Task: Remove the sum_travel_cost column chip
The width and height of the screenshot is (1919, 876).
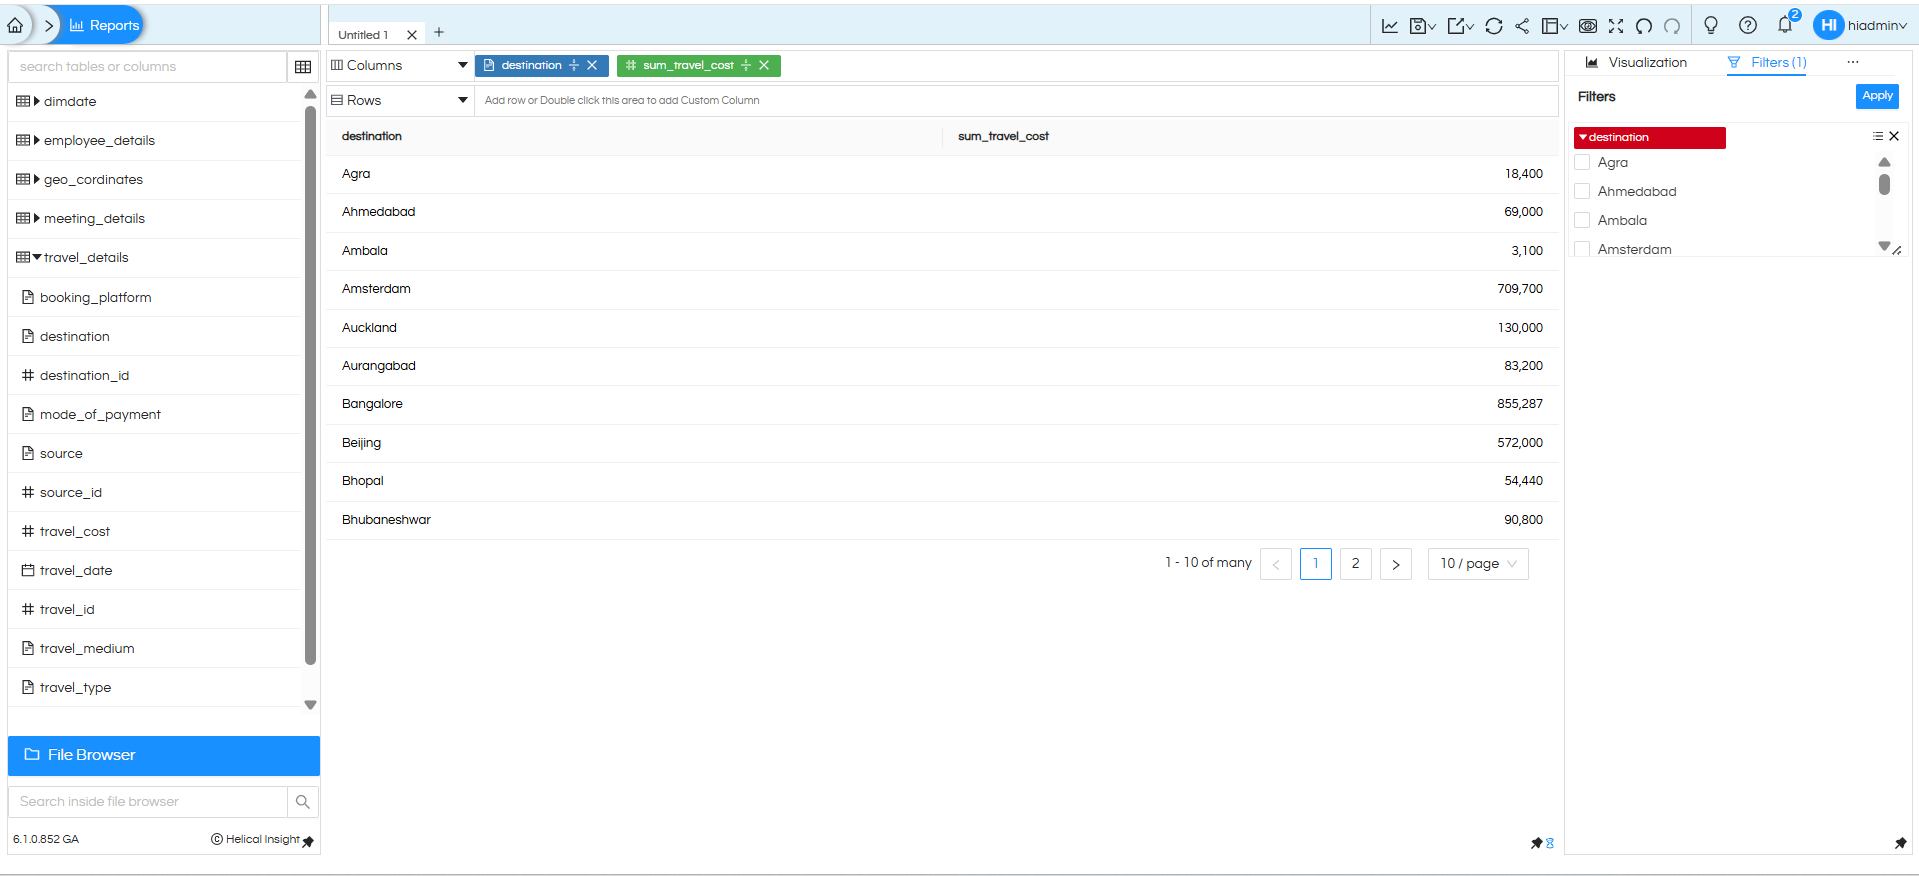Action: 764,66
